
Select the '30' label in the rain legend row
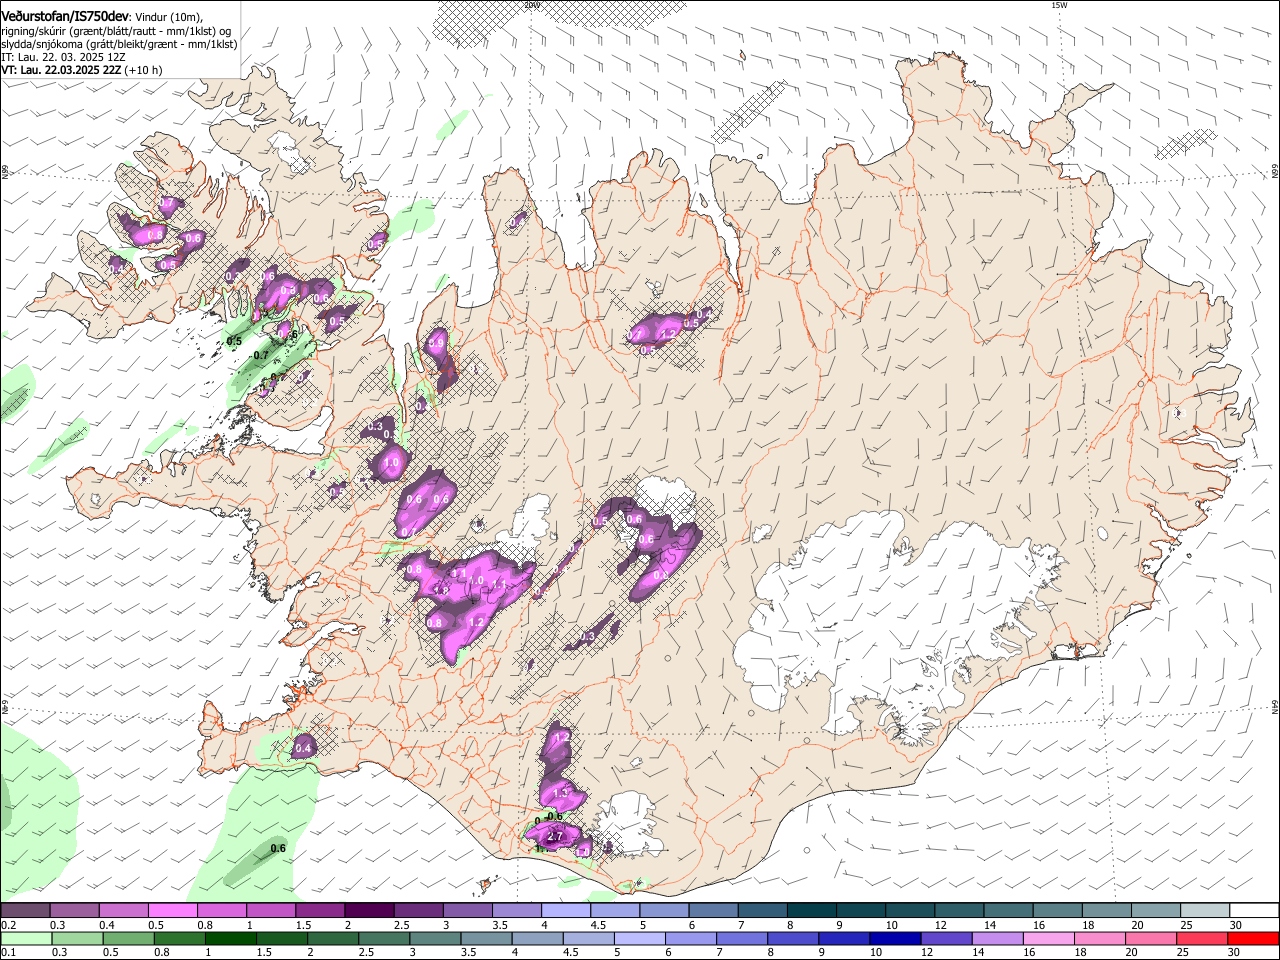1235,953
